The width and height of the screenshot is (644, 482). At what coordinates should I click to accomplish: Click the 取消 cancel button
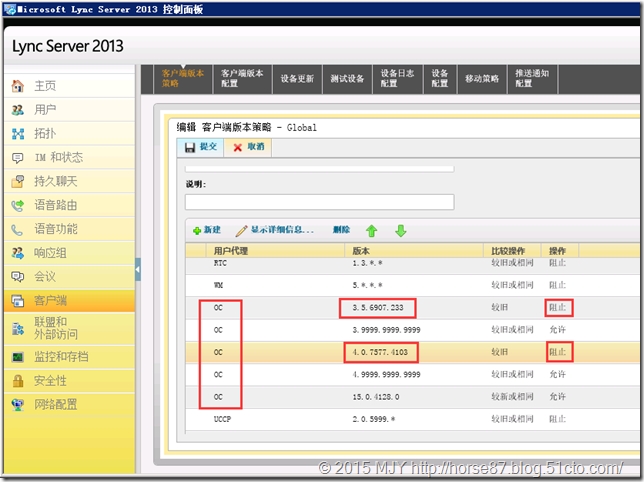(x=248, y=147)
